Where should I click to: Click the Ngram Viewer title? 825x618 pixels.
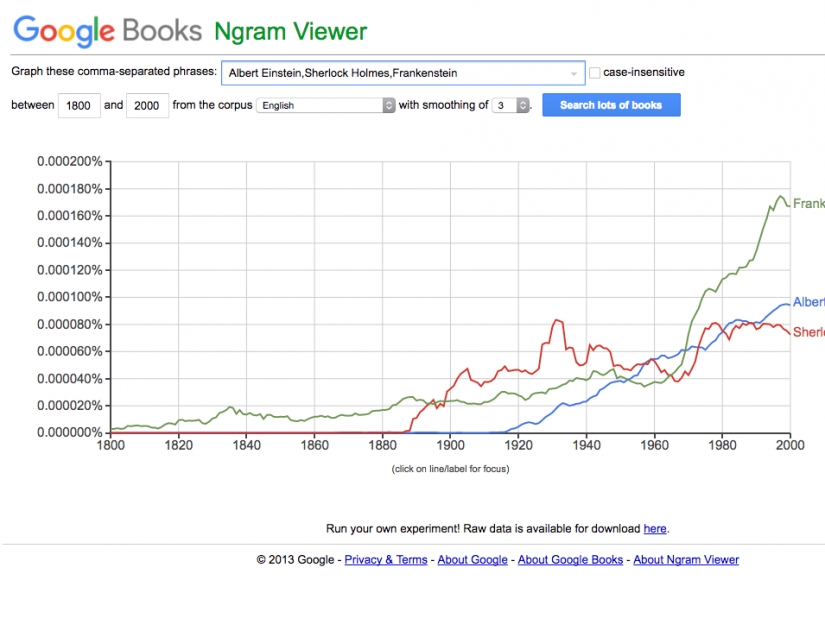click(291, 31)
